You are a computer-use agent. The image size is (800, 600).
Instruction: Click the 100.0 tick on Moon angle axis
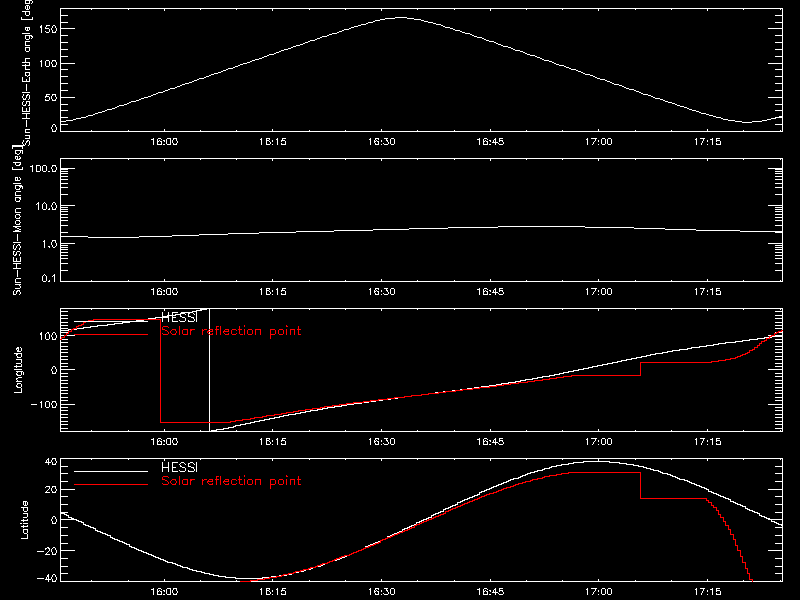(43, 168)
